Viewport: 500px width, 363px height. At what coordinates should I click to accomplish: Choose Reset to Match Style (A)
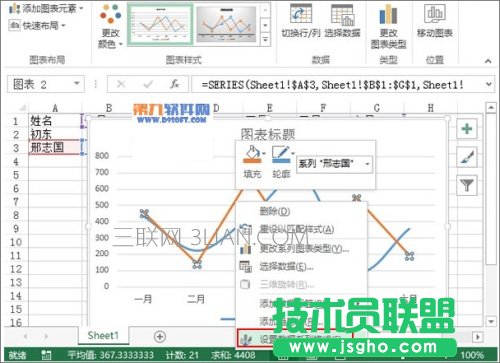click(x=297, y=229)
